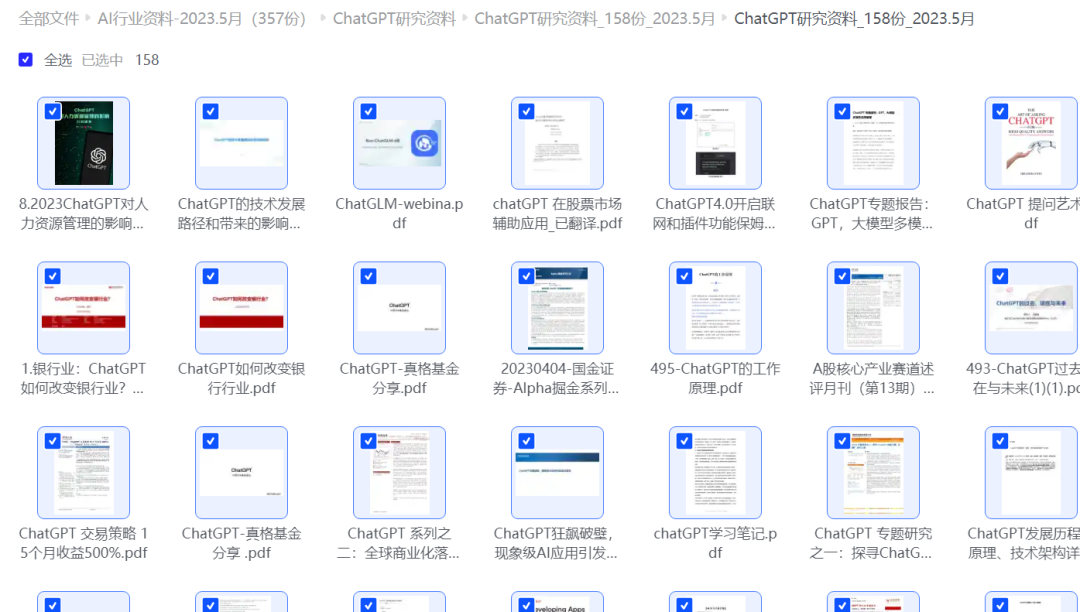Uncheck the A股核心产业赛道述评月刊 checkbox
Screen dimensions: 1080x612
coord(842,276)
